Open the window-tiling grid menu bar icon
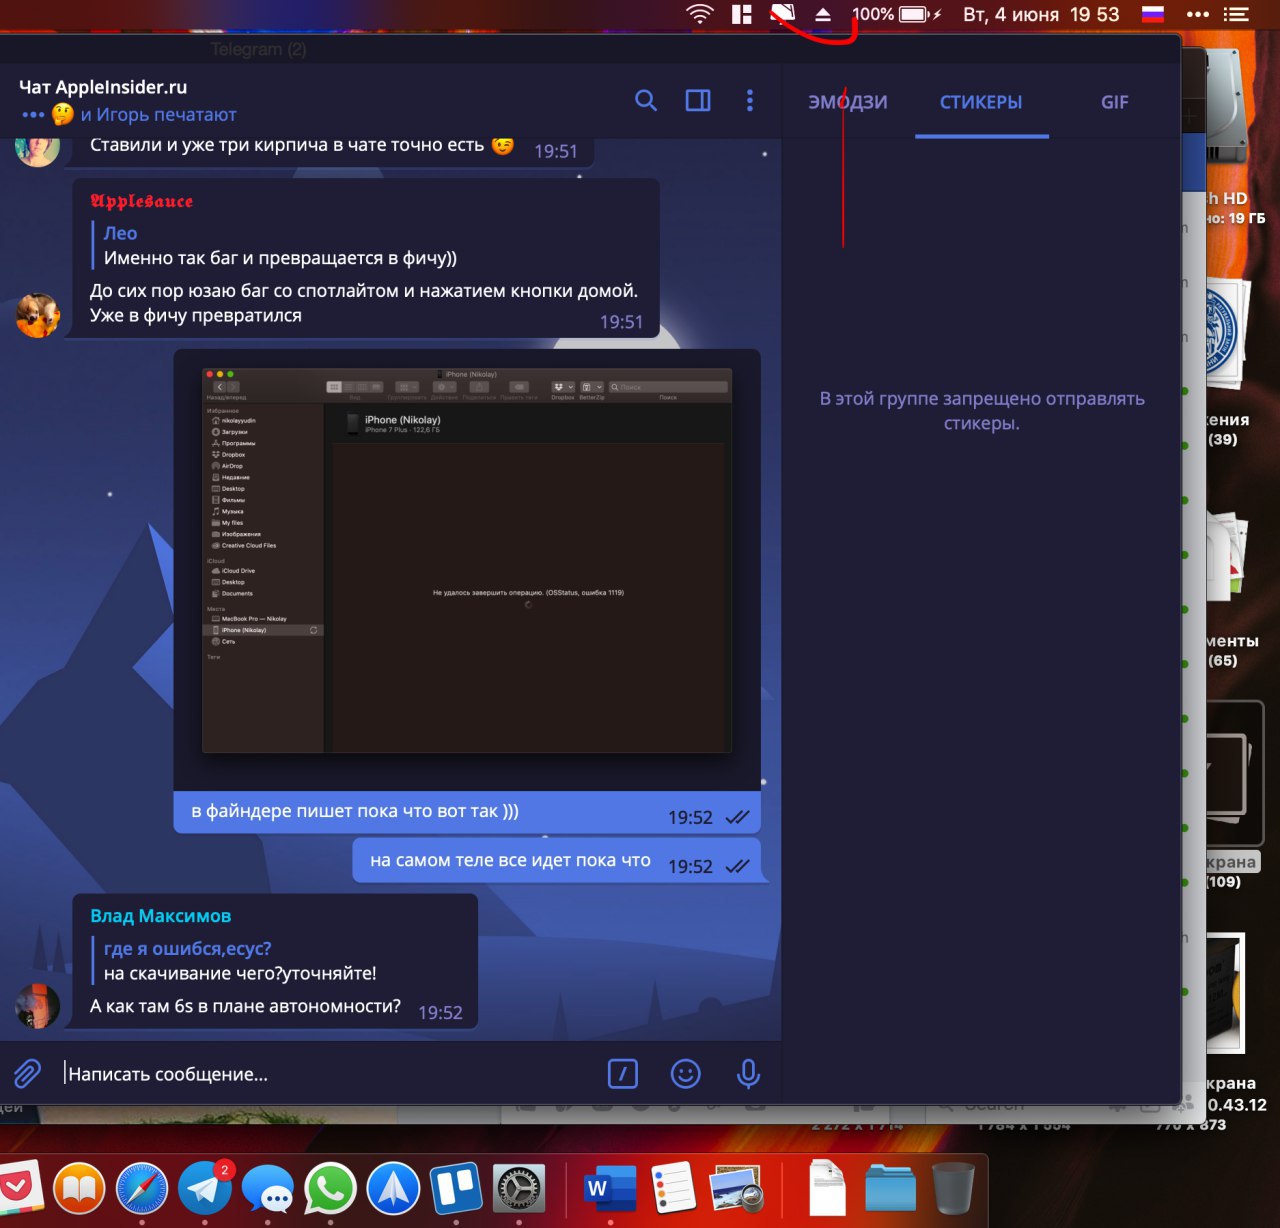Viewport: 1280px width, 1228px height. [742, 14]
